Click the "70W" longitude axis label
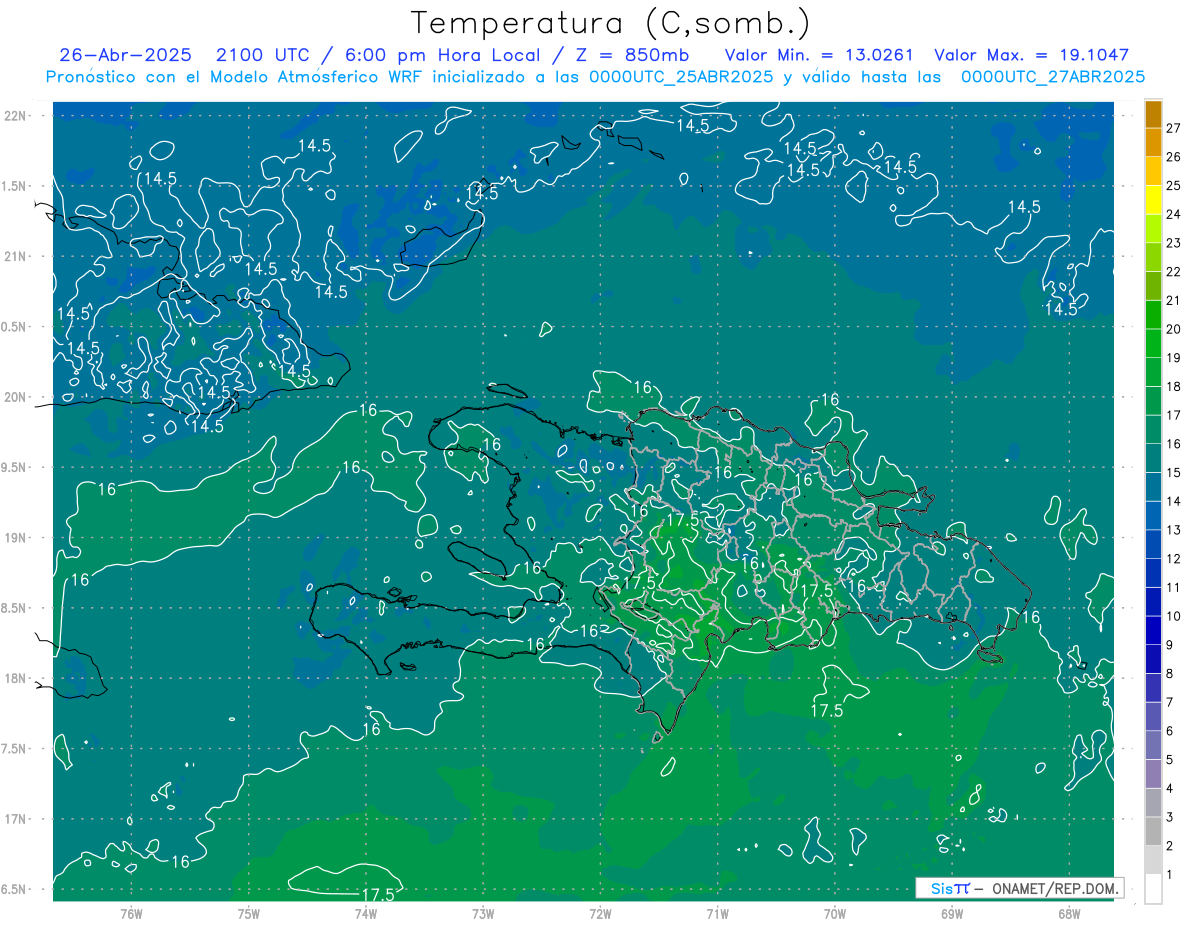 pyautogui.click(x=835, y=913)
